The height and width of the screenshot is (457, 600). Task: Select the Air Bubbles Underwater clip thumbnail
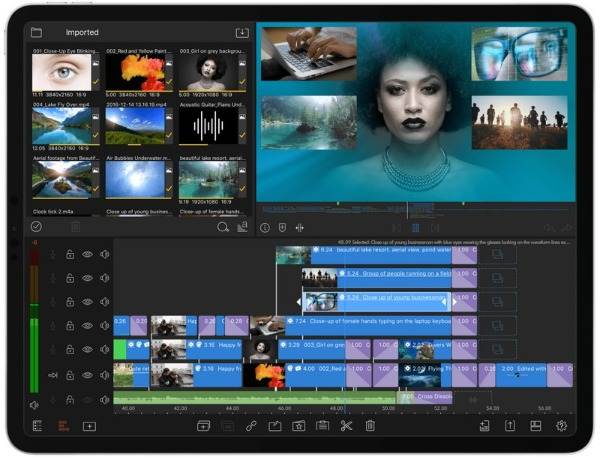135,179
